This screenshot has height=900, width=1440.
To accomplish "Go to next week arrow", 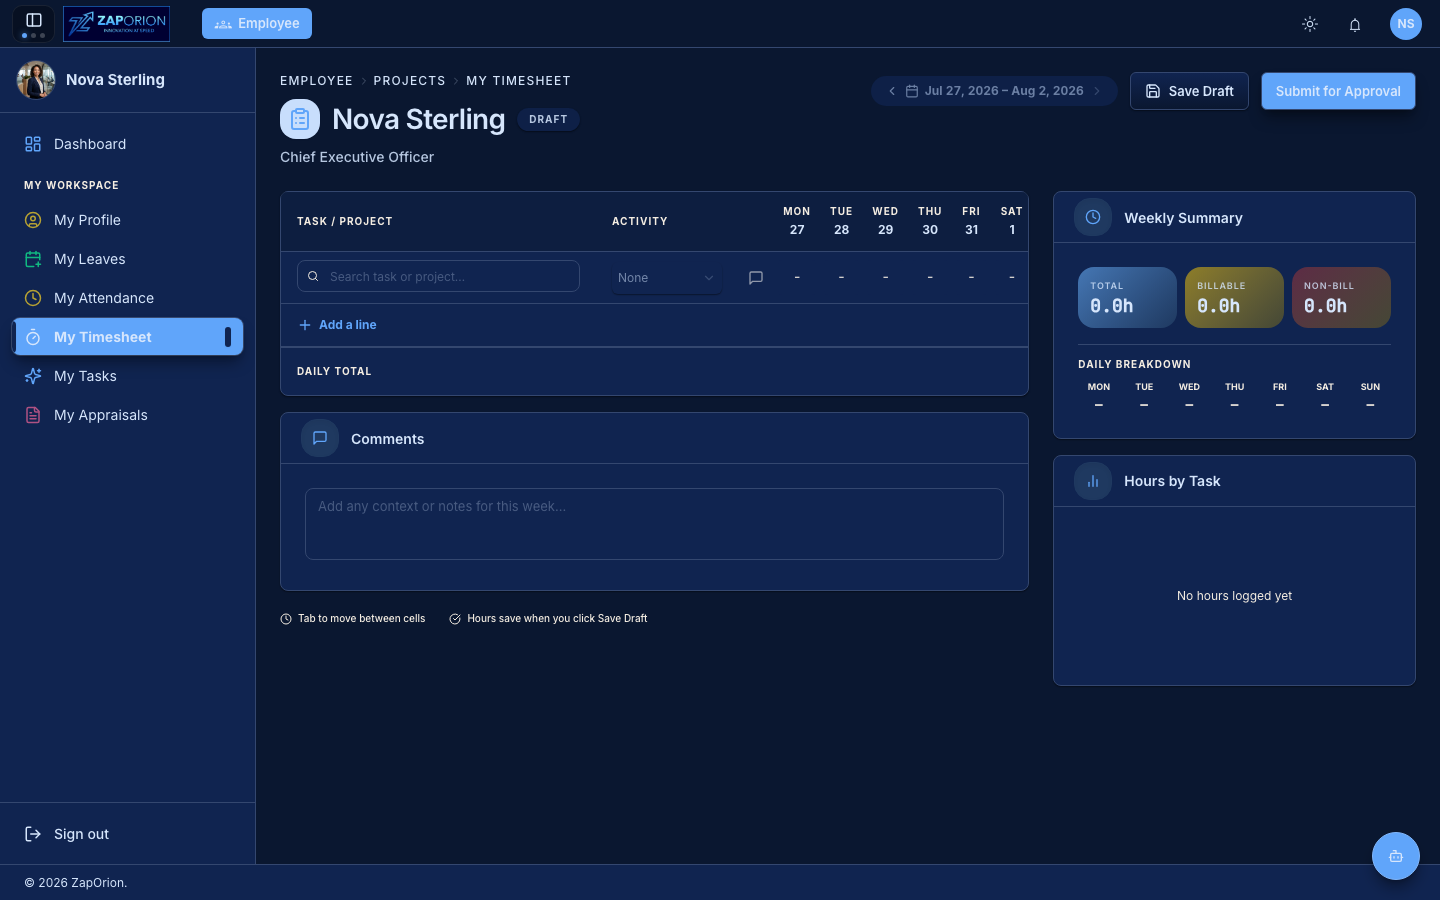I will [x=1097, y=91].
